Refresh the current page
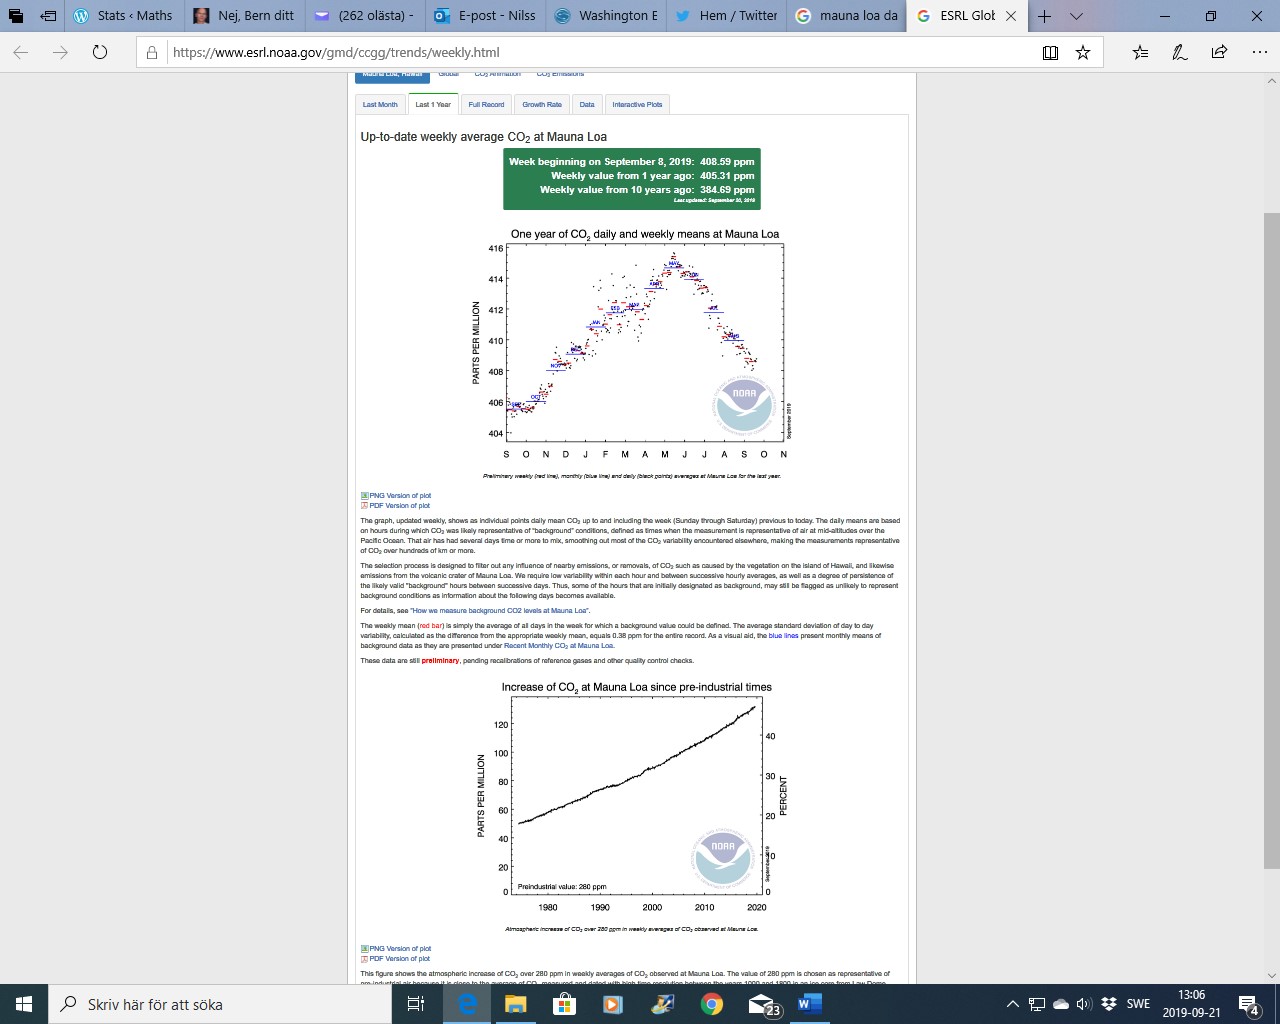This screenshot has width=1280, height=1024. [100, 53]
